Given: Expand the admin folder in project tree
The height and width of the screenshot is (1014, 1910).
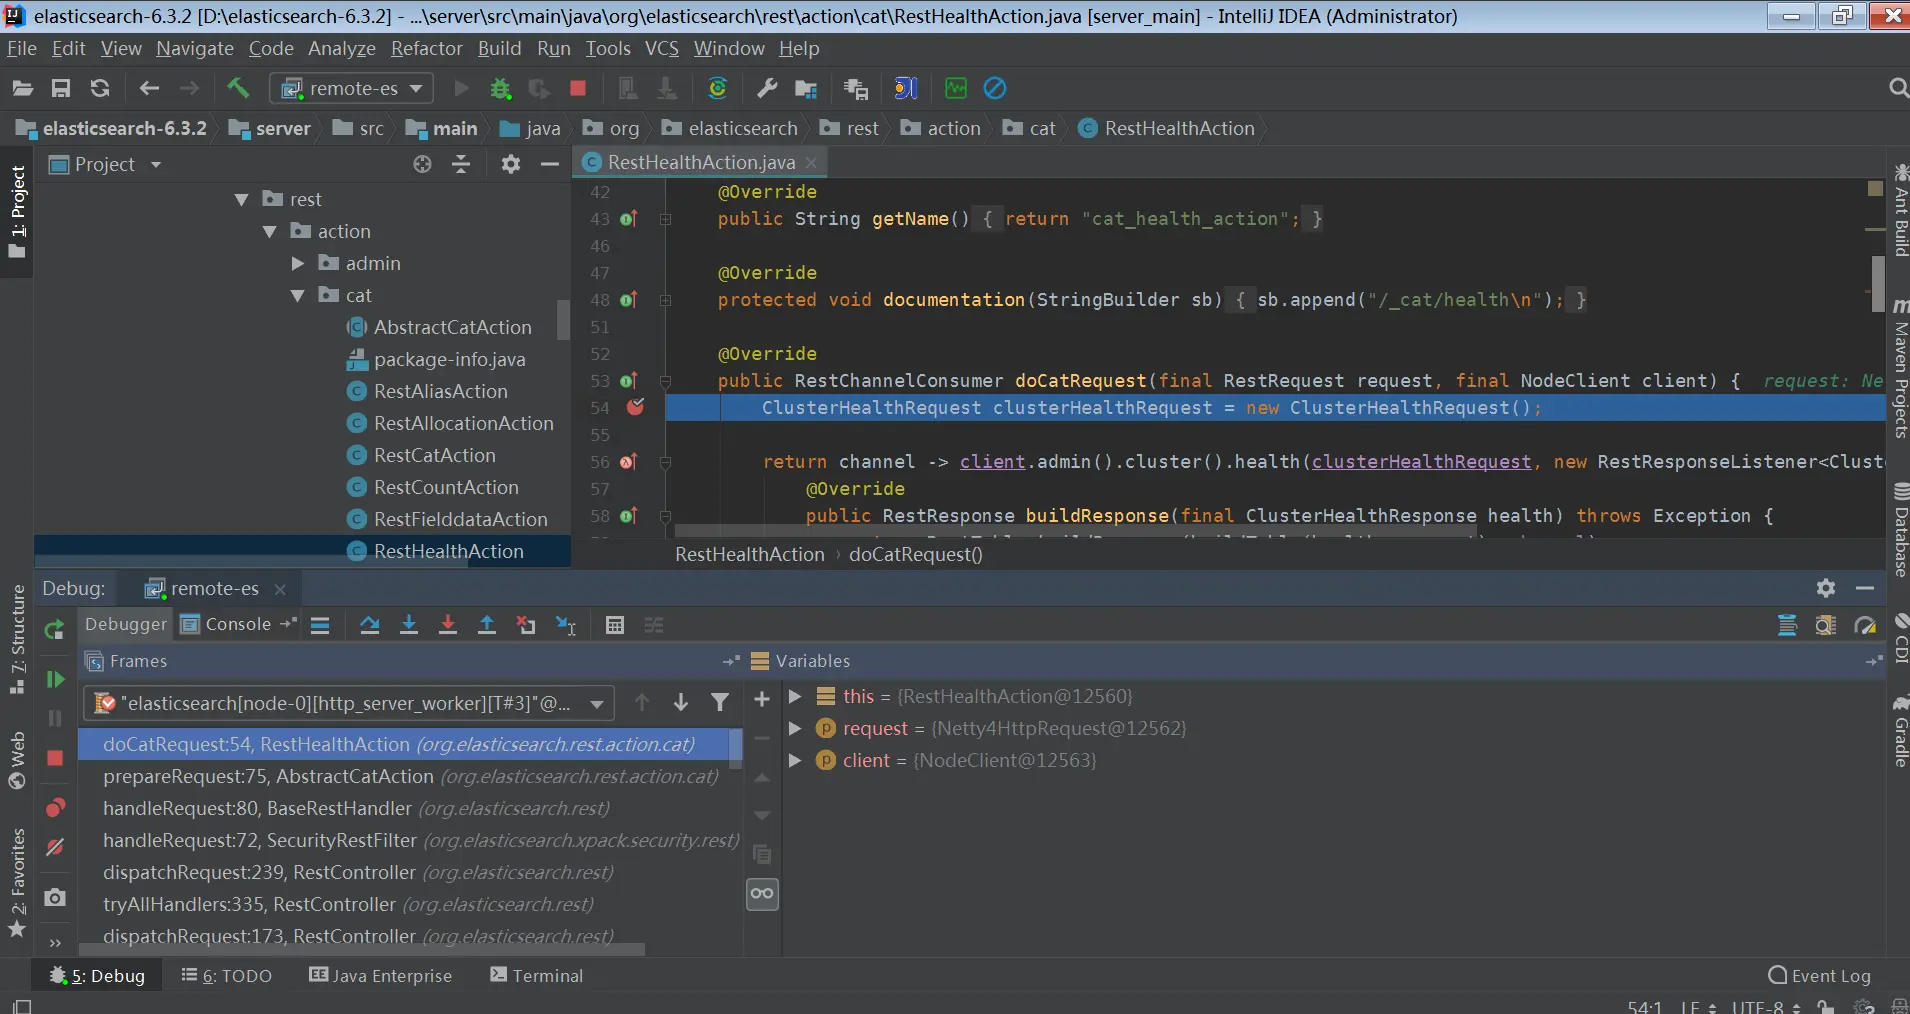Looking at the screenshot, I should pos(297,263).
